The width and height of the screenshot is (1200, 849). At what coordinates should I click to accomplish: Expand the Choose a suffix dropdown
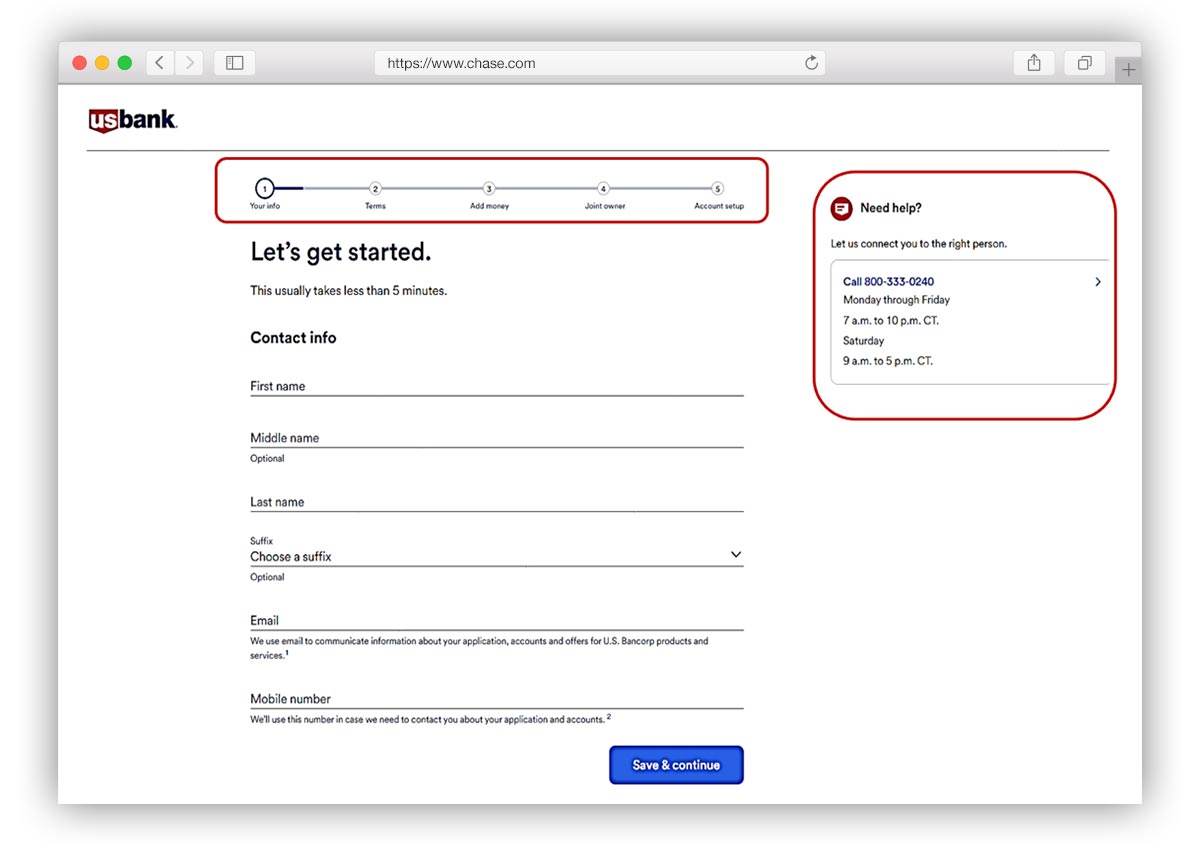[496, 556]
